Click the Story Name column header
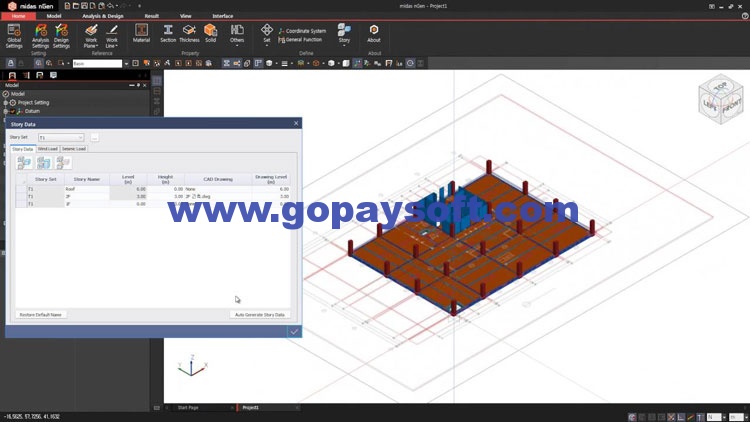This screenshot has height=422, width=750. tap(87, 179)
